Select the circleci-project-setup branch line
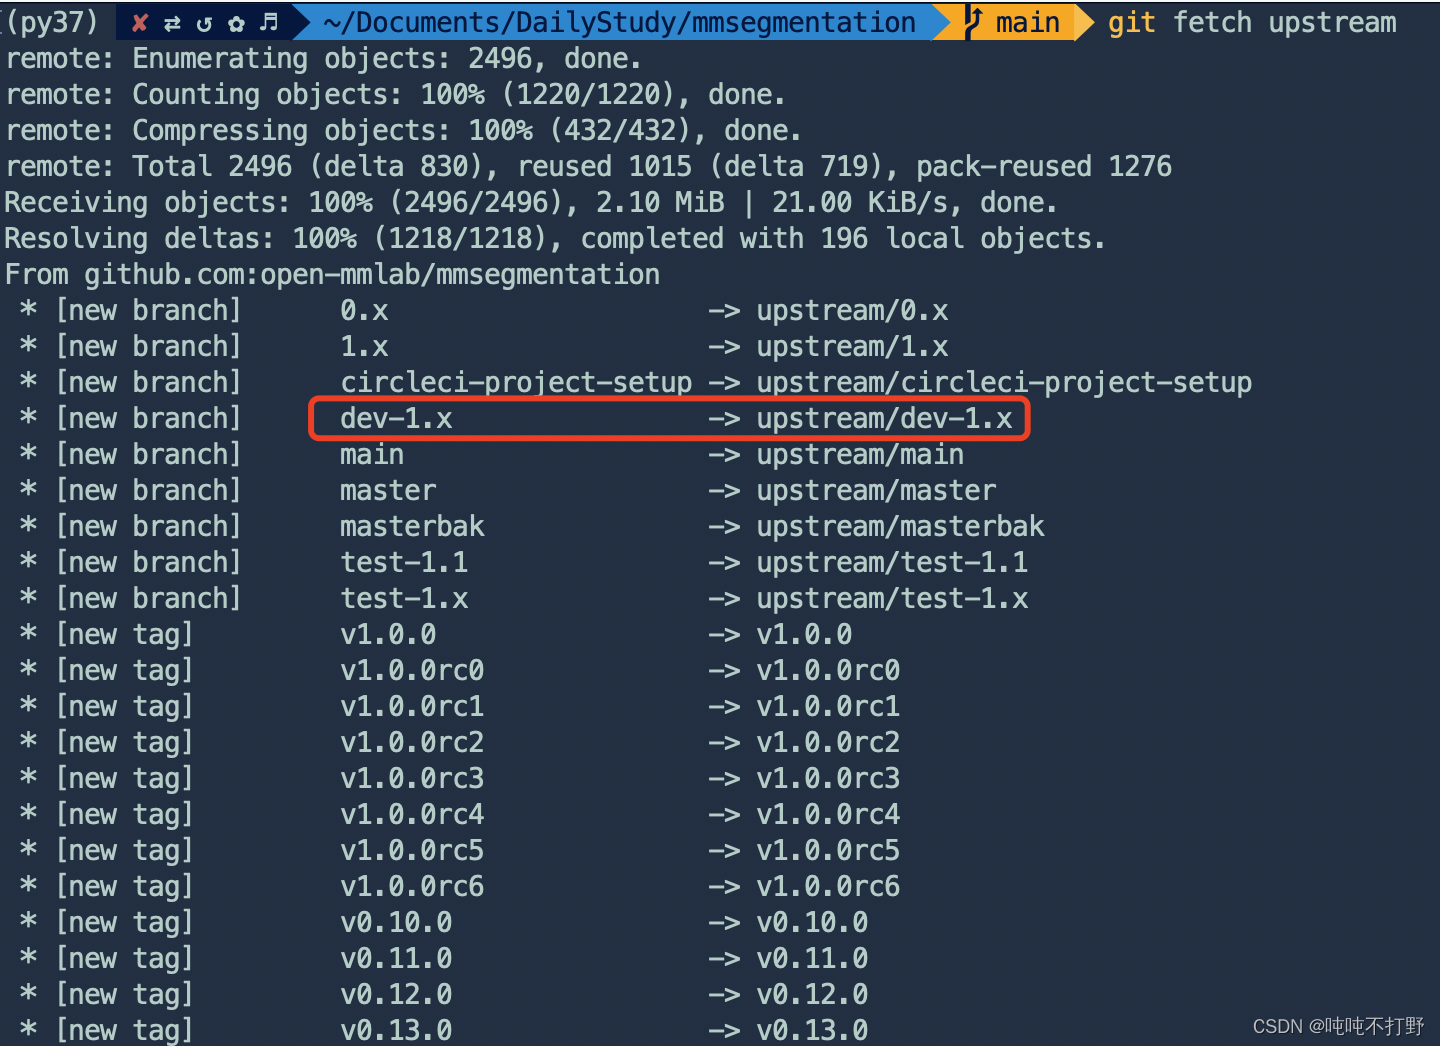 pyautogui.click(x=516, y=382)
